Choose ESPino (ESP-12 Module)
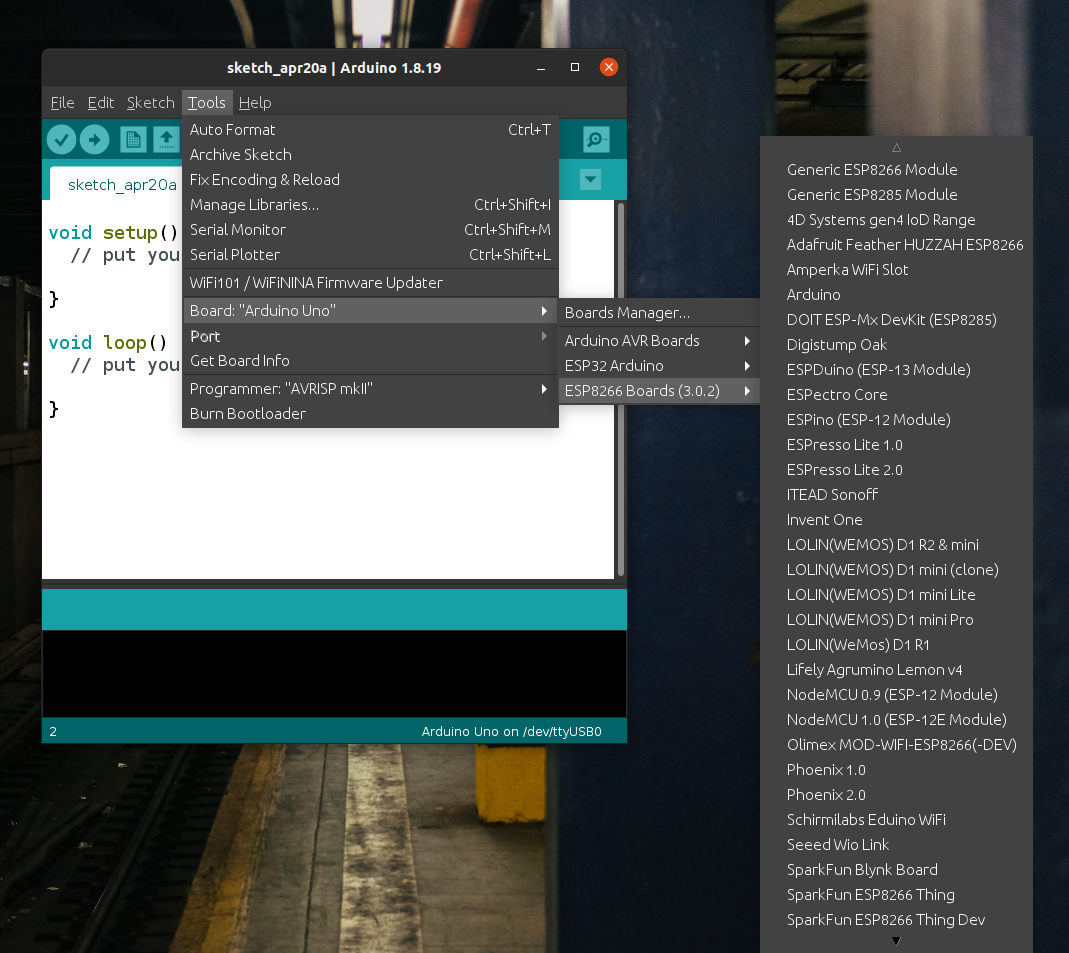1069x953 pixels. (x=897, y=420)
